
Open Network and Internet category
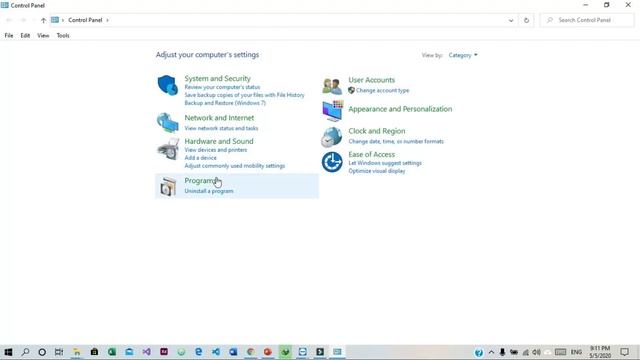coord(219,118)
